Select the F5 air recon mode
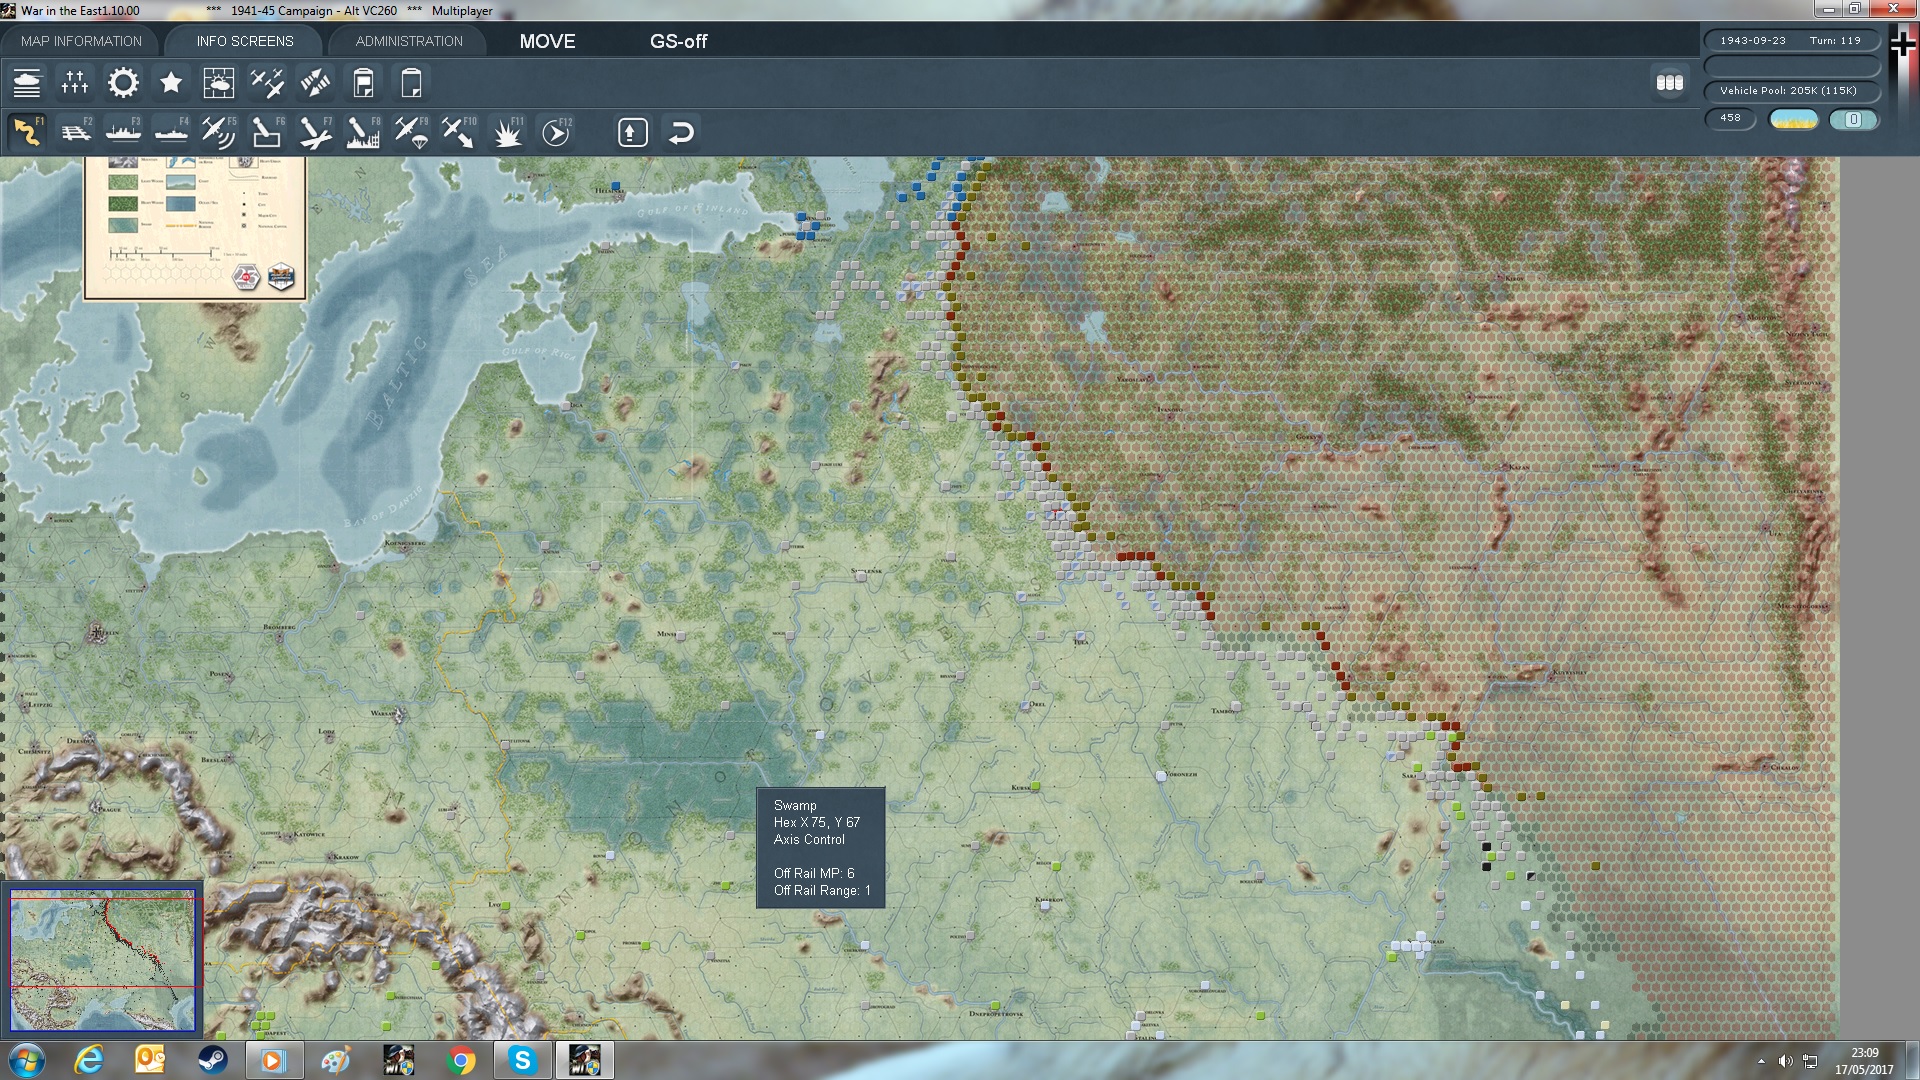Screen dimensions: 1920x1080 [x=219, y=132]
